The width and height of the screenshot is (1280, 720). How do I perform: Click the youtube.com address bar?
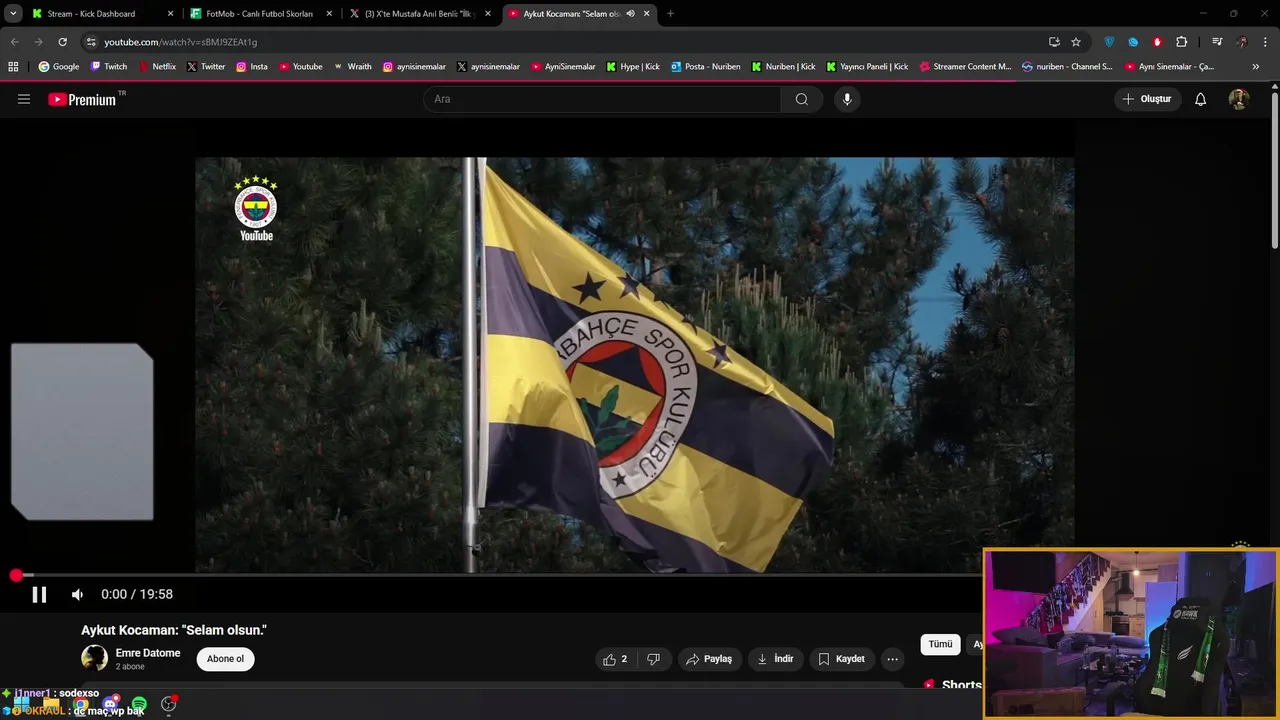pyautogui.click(x=560, y=42)
